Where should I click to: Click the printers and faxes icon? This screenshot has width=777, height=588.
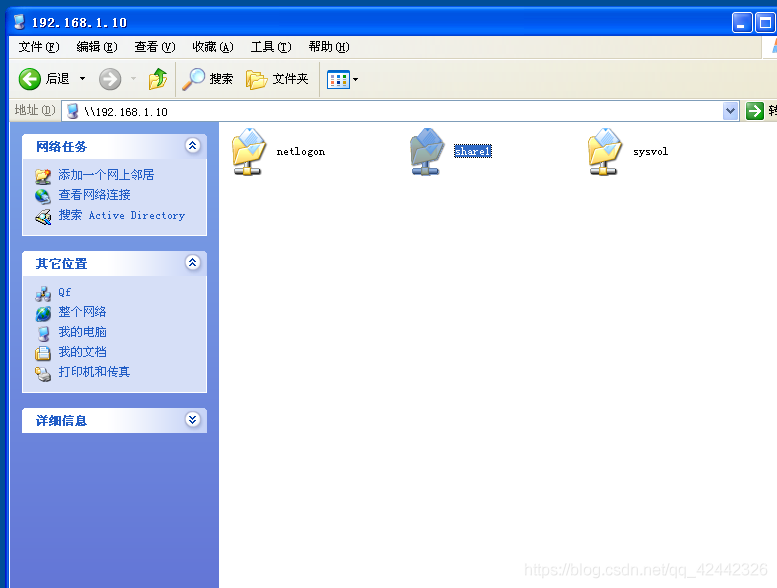coord(43,374)
